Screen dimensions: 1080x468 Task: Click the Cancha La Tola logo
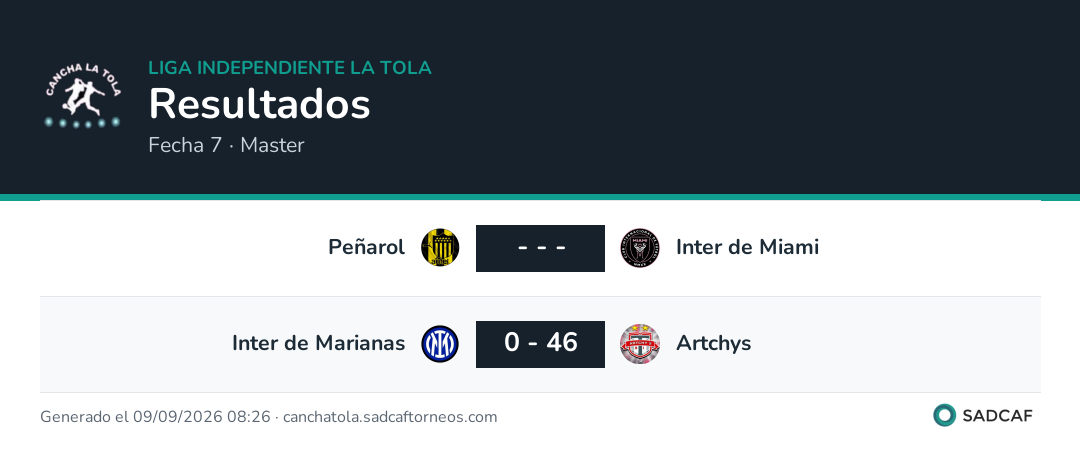click(x=83, y=96)
